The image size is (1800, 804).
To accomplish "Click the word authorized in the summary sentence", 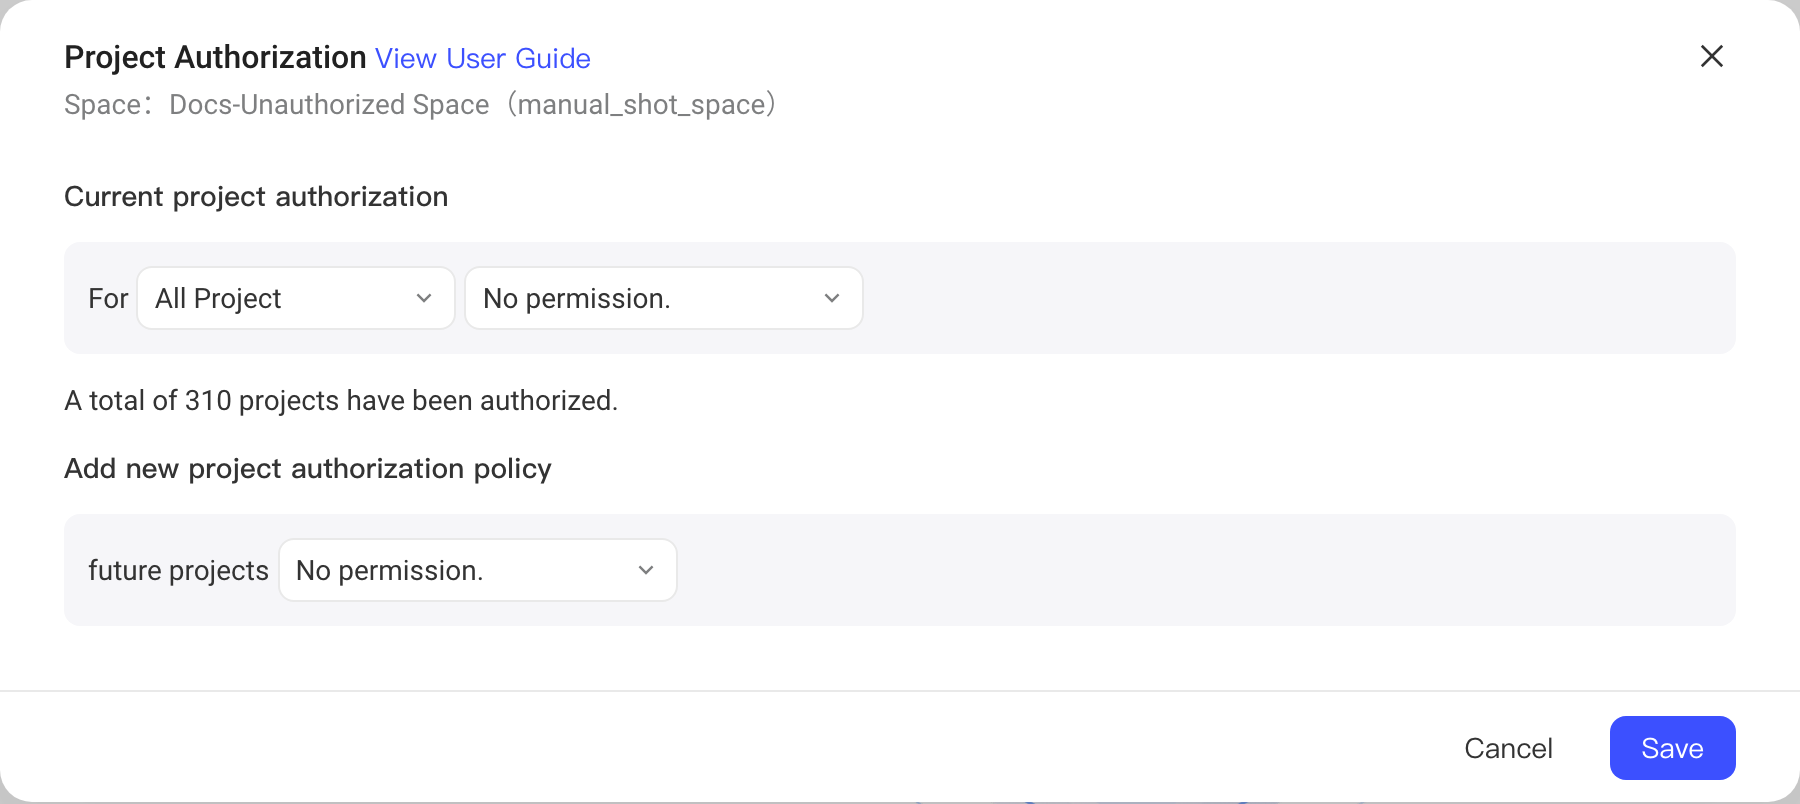I will click(546, 400).
